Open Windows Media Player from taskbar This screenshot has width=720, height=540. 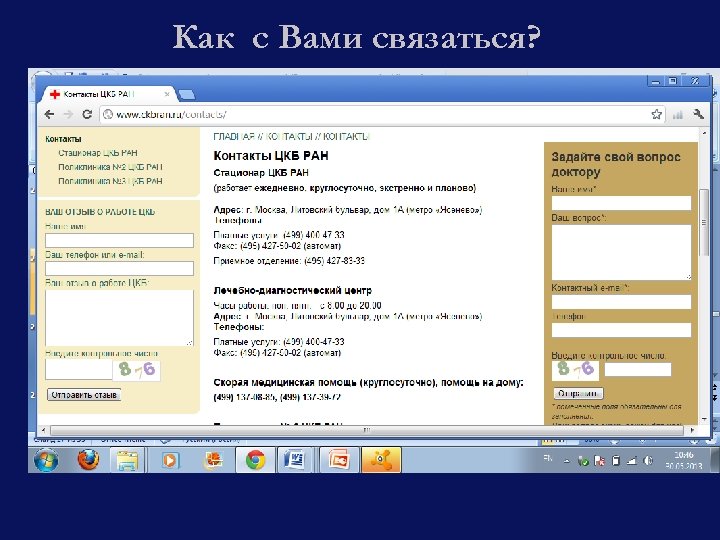[169, 460]
